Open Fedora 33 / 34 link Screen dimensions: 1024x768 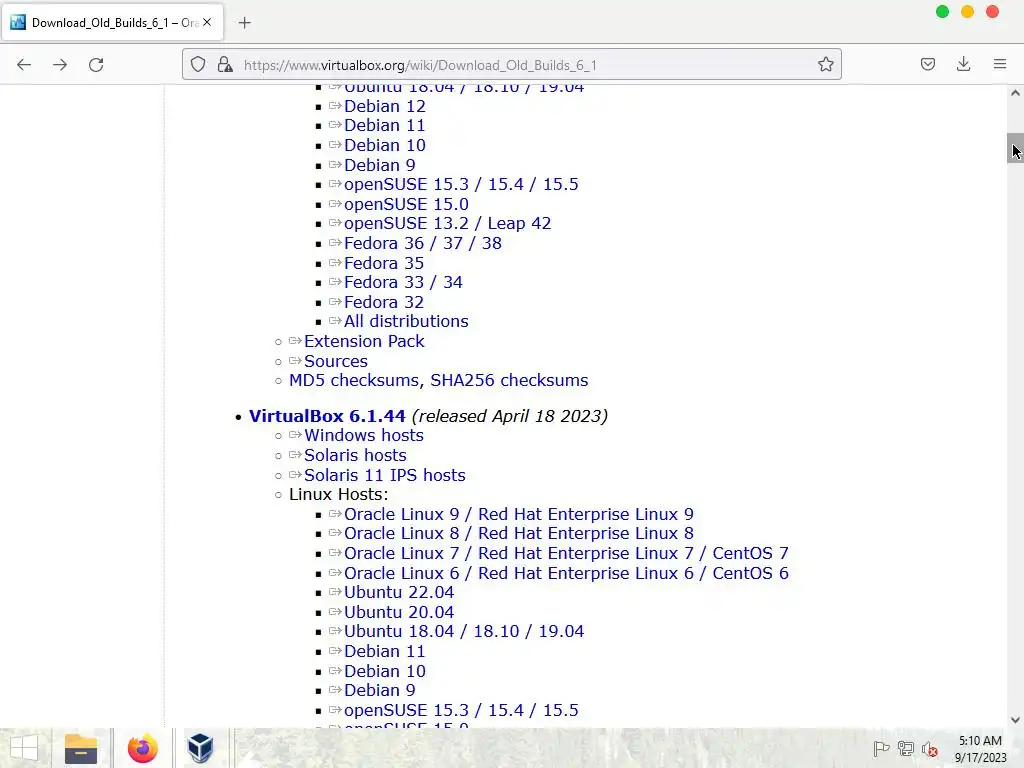[403, 282]
